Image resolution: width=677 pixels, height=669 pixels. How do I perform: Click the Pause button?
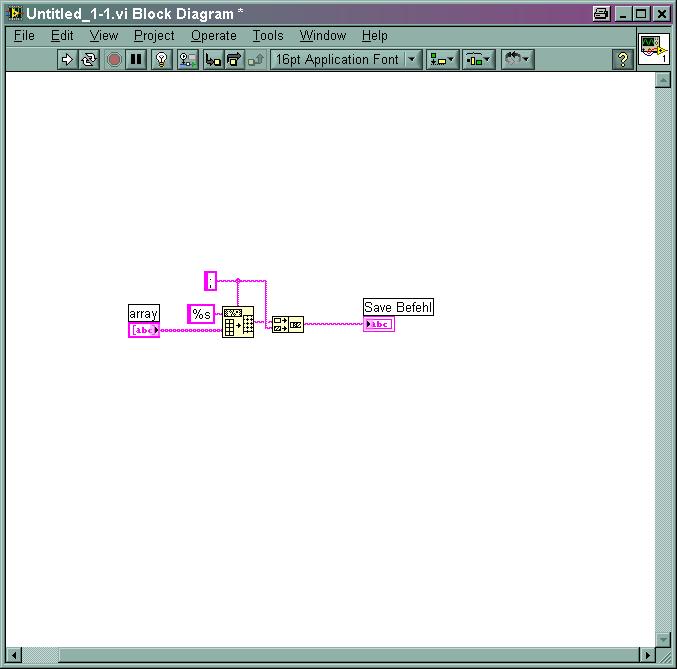pyautogui.click(x=136, y=60)
